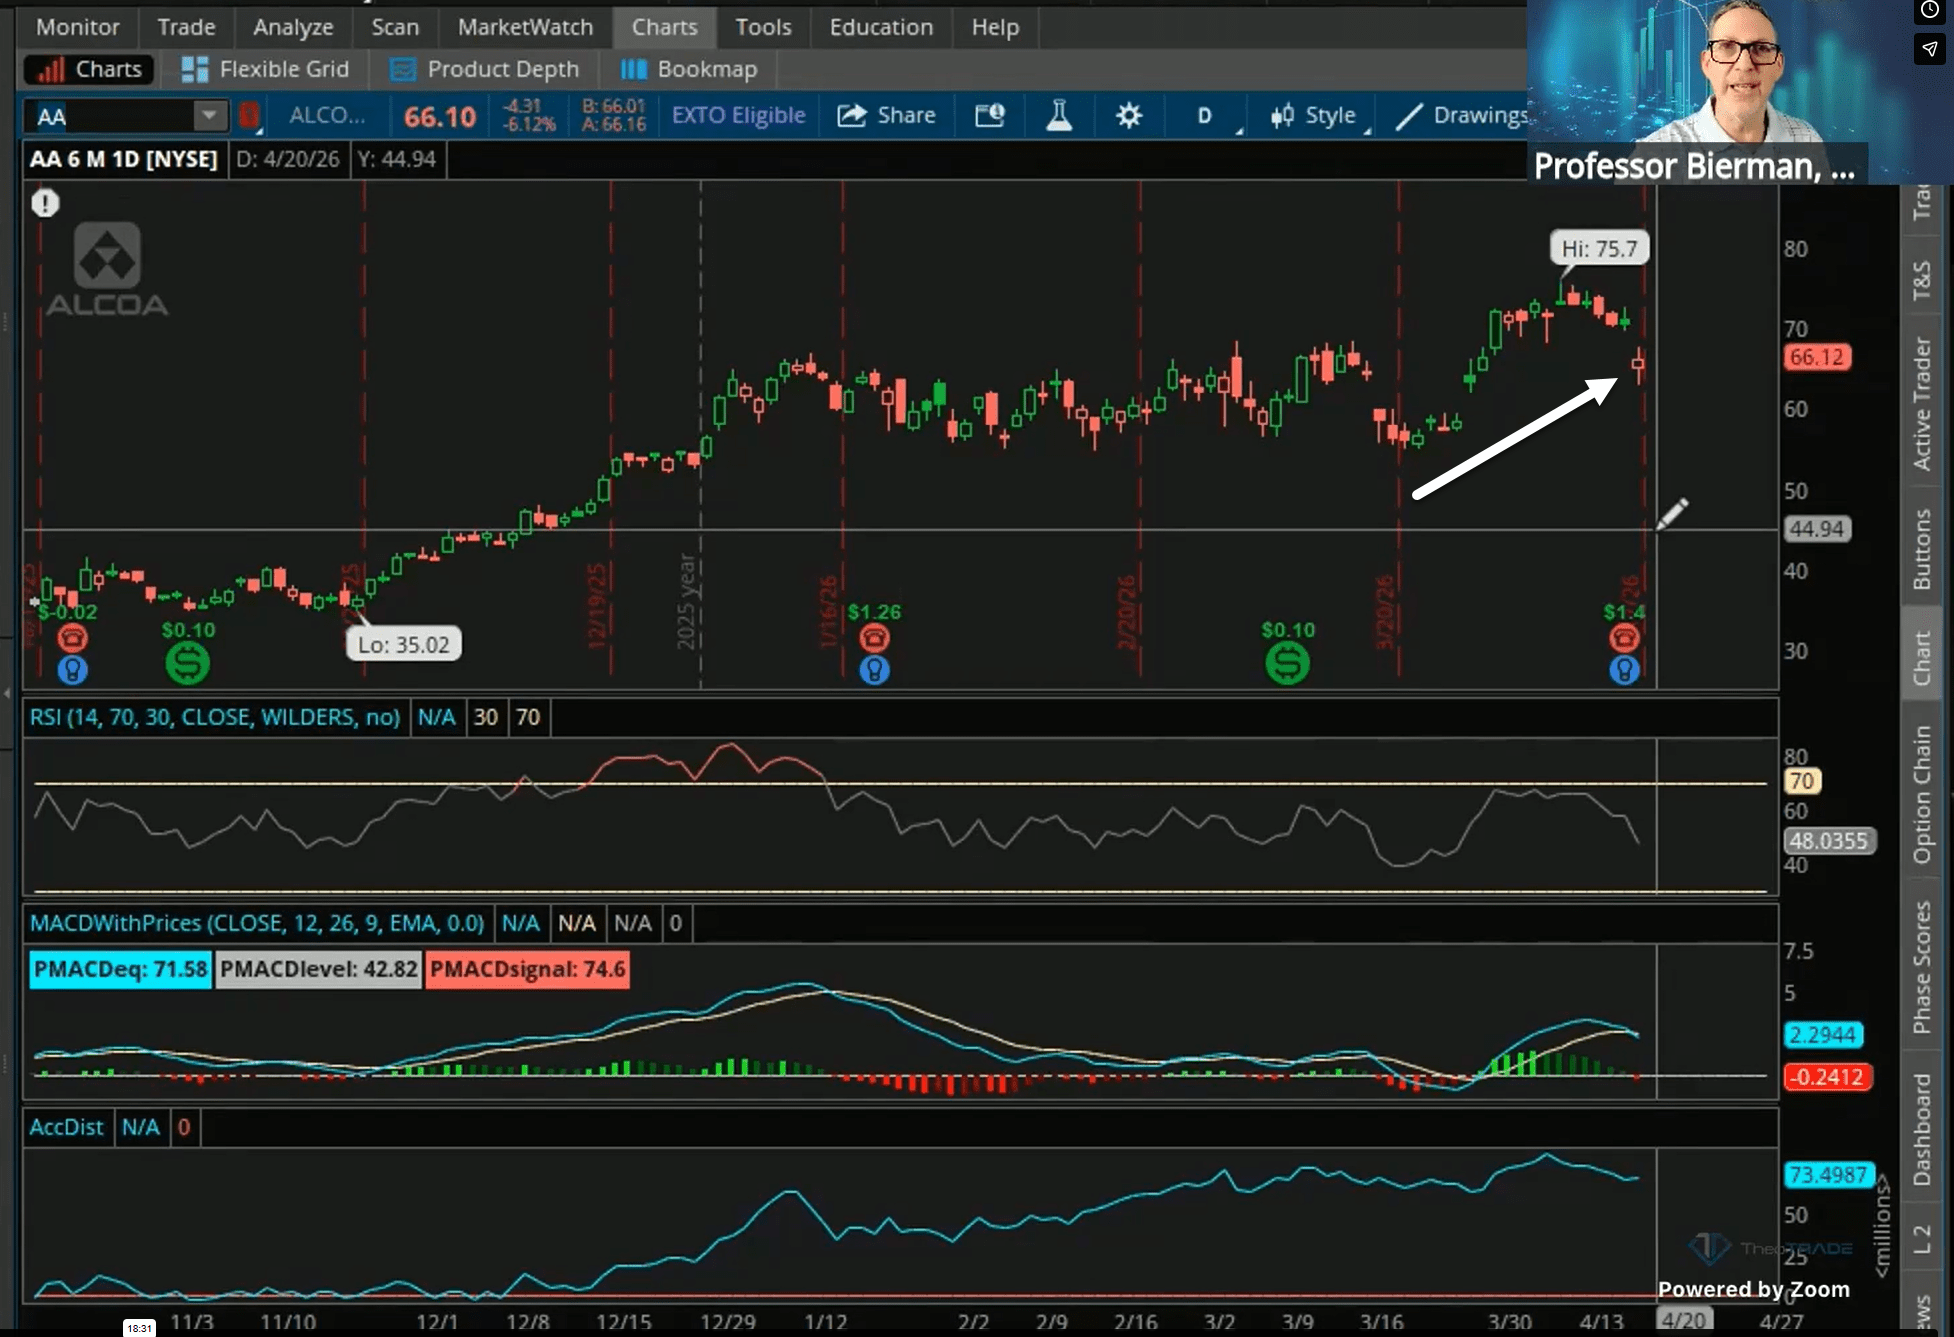Screen dimensions: 1954x1337
Task: Open the MarketWatch tab
Action: (525, 27)
